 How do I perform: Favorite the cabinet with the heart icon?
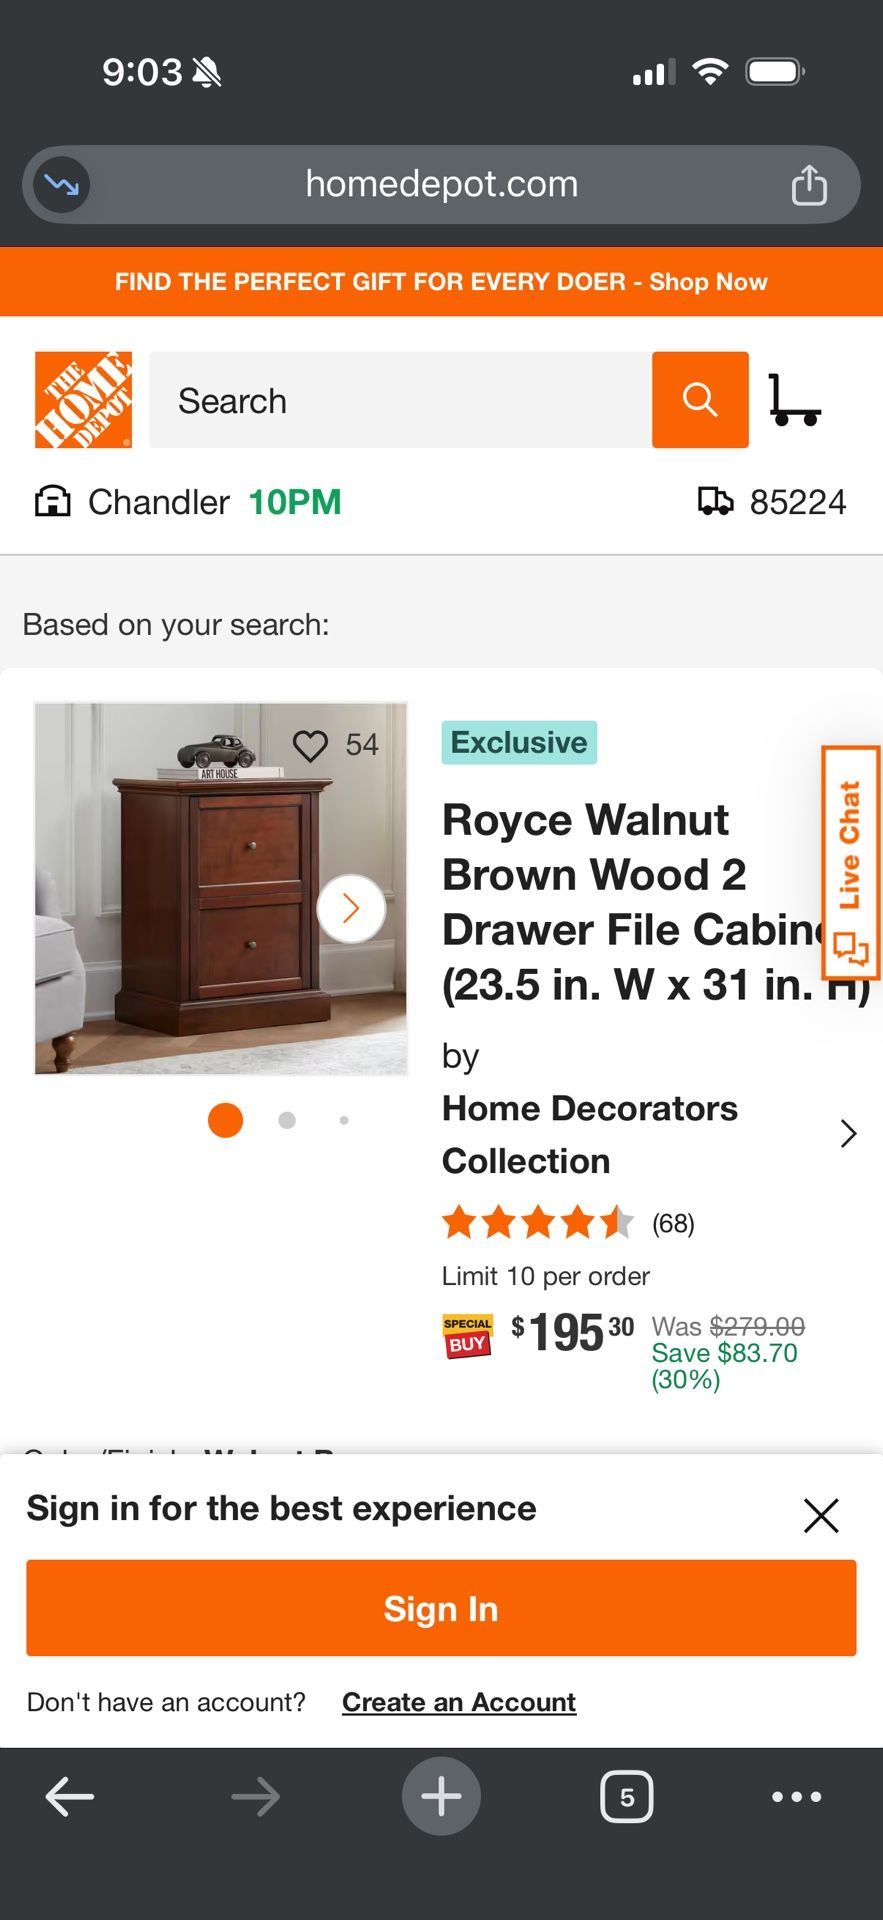[310, 743]
